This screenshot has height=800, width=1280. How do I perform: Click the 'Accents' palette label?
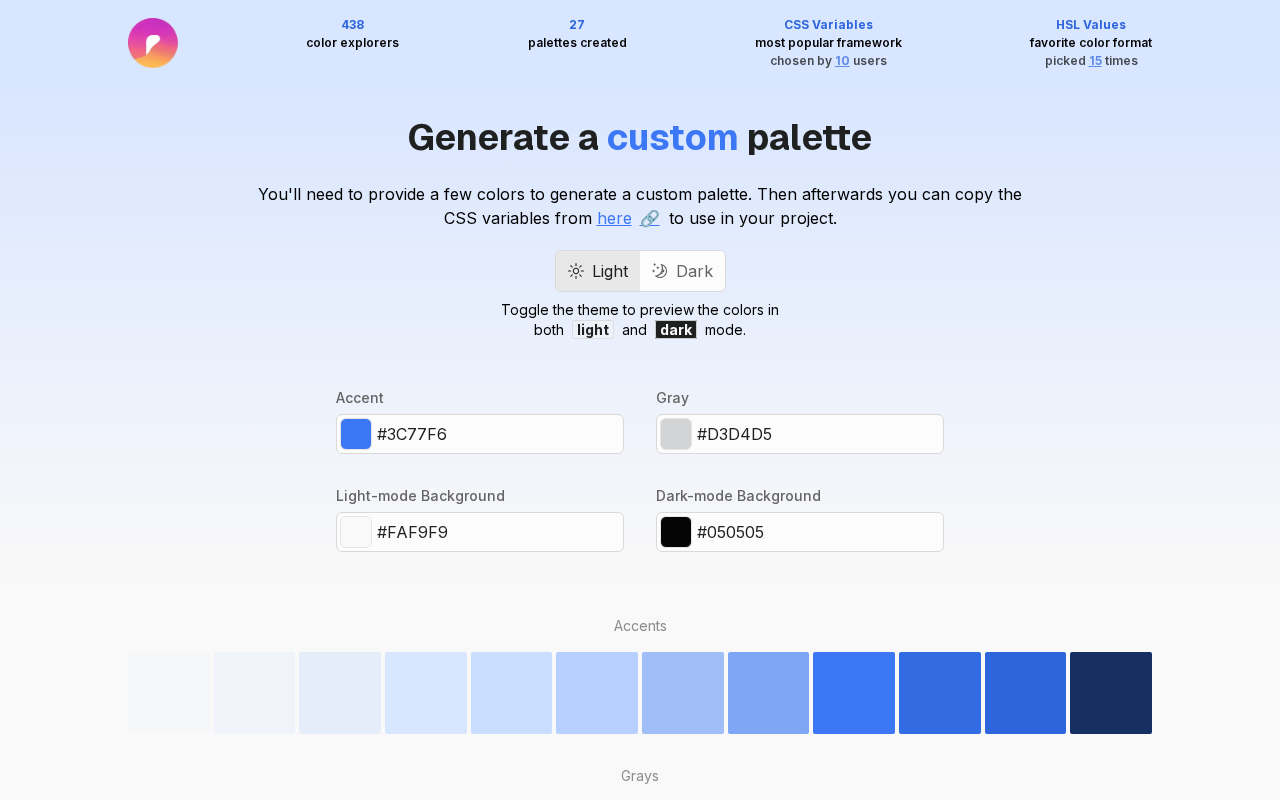(x=640, y=626)
